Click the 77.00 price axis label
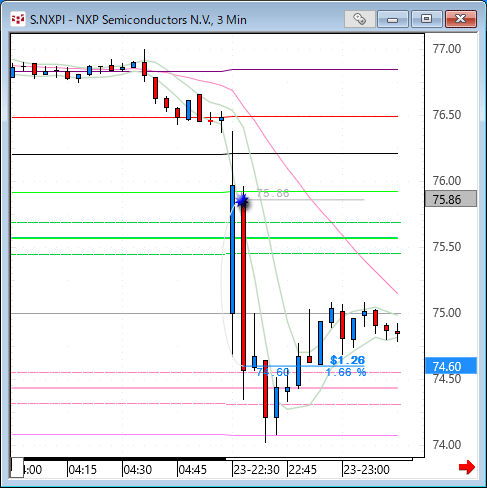This screenshot has width=487, height=488. tap(447, 49)
